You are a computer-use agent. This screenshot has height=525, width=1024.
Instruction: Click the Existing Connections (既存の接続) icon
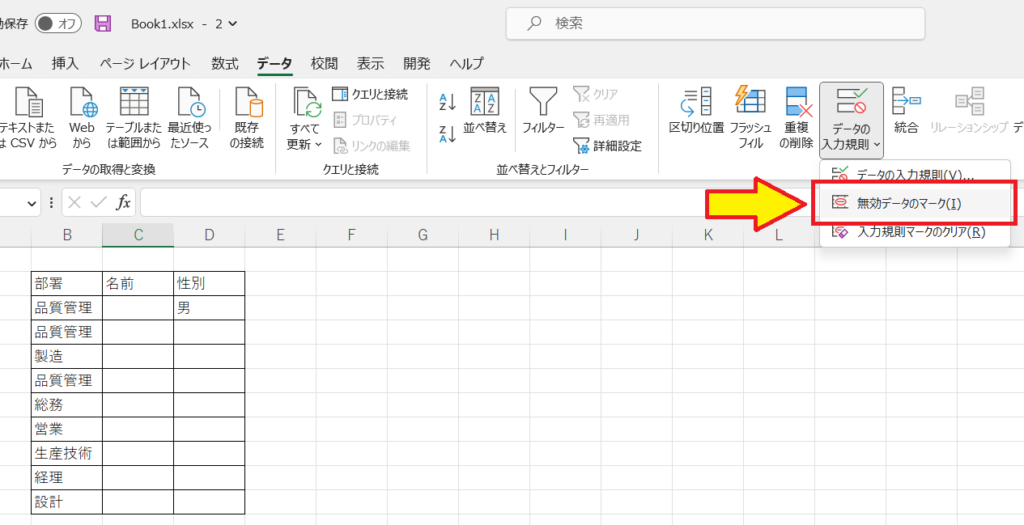click(246, 105)
